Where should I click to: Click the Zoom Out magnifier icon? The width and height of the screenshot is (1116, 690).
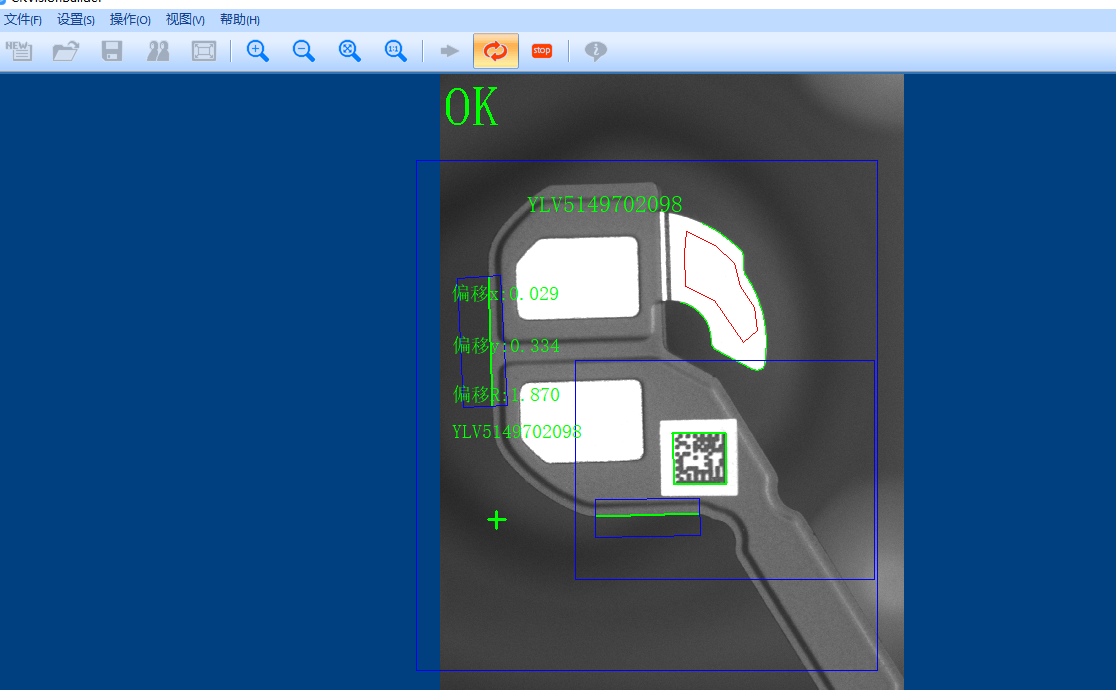pos(304,51)
